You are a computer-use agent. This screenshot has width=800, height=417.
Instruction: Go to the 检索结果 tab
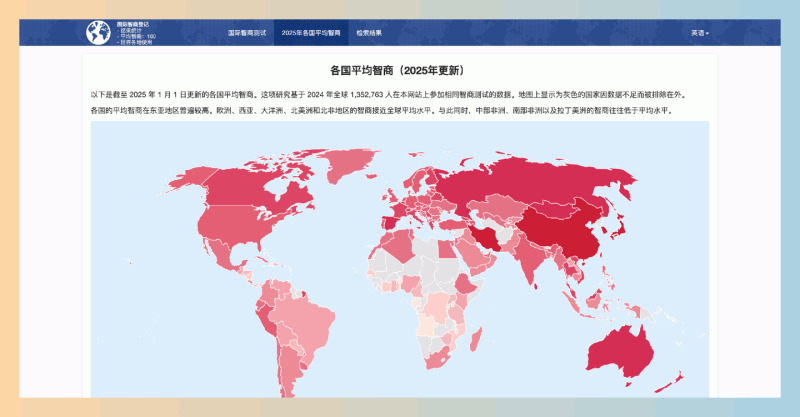coord(369,33)
